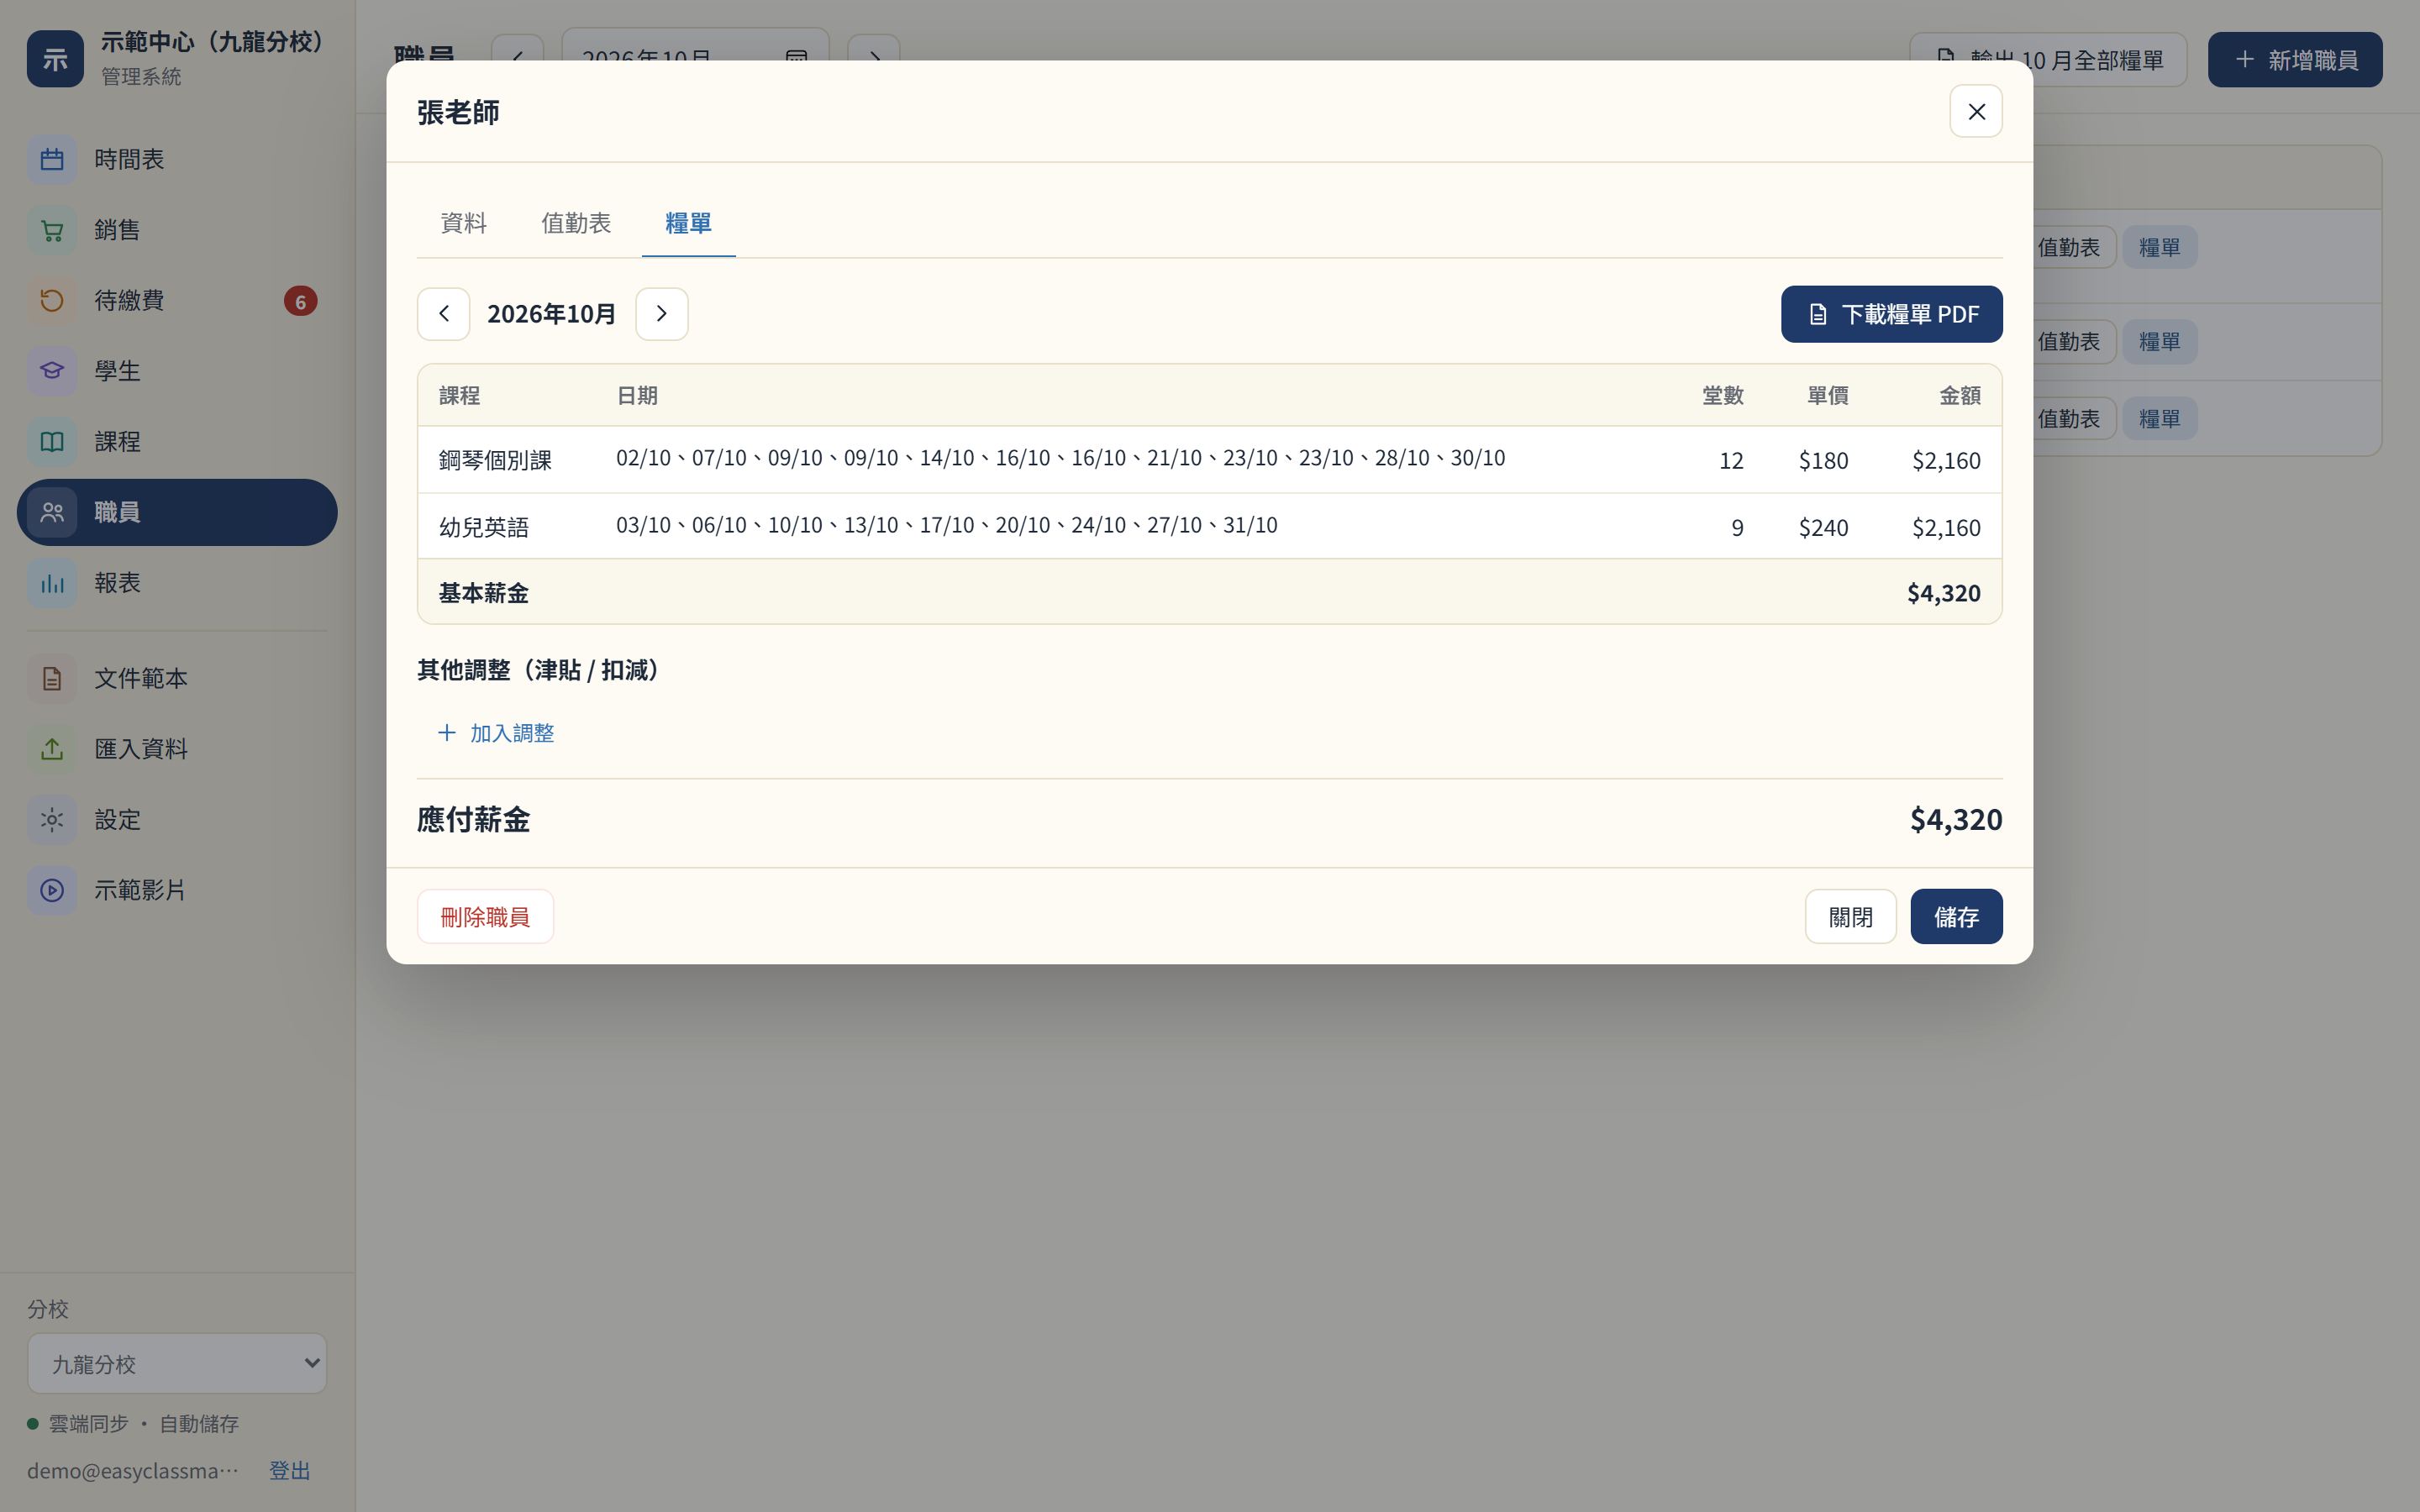Go to previous month in payslip
The width and height of the screenshot is (2420, 1512).
pos(443,314)
